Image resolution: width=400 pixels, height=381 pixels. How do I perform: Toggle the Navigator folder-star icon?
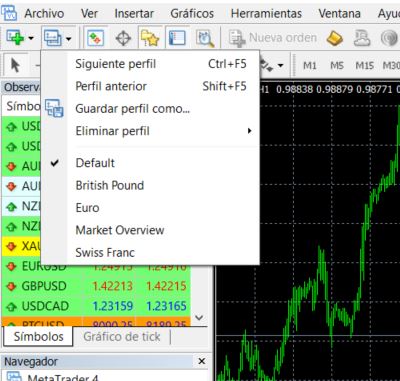point(150,38)
